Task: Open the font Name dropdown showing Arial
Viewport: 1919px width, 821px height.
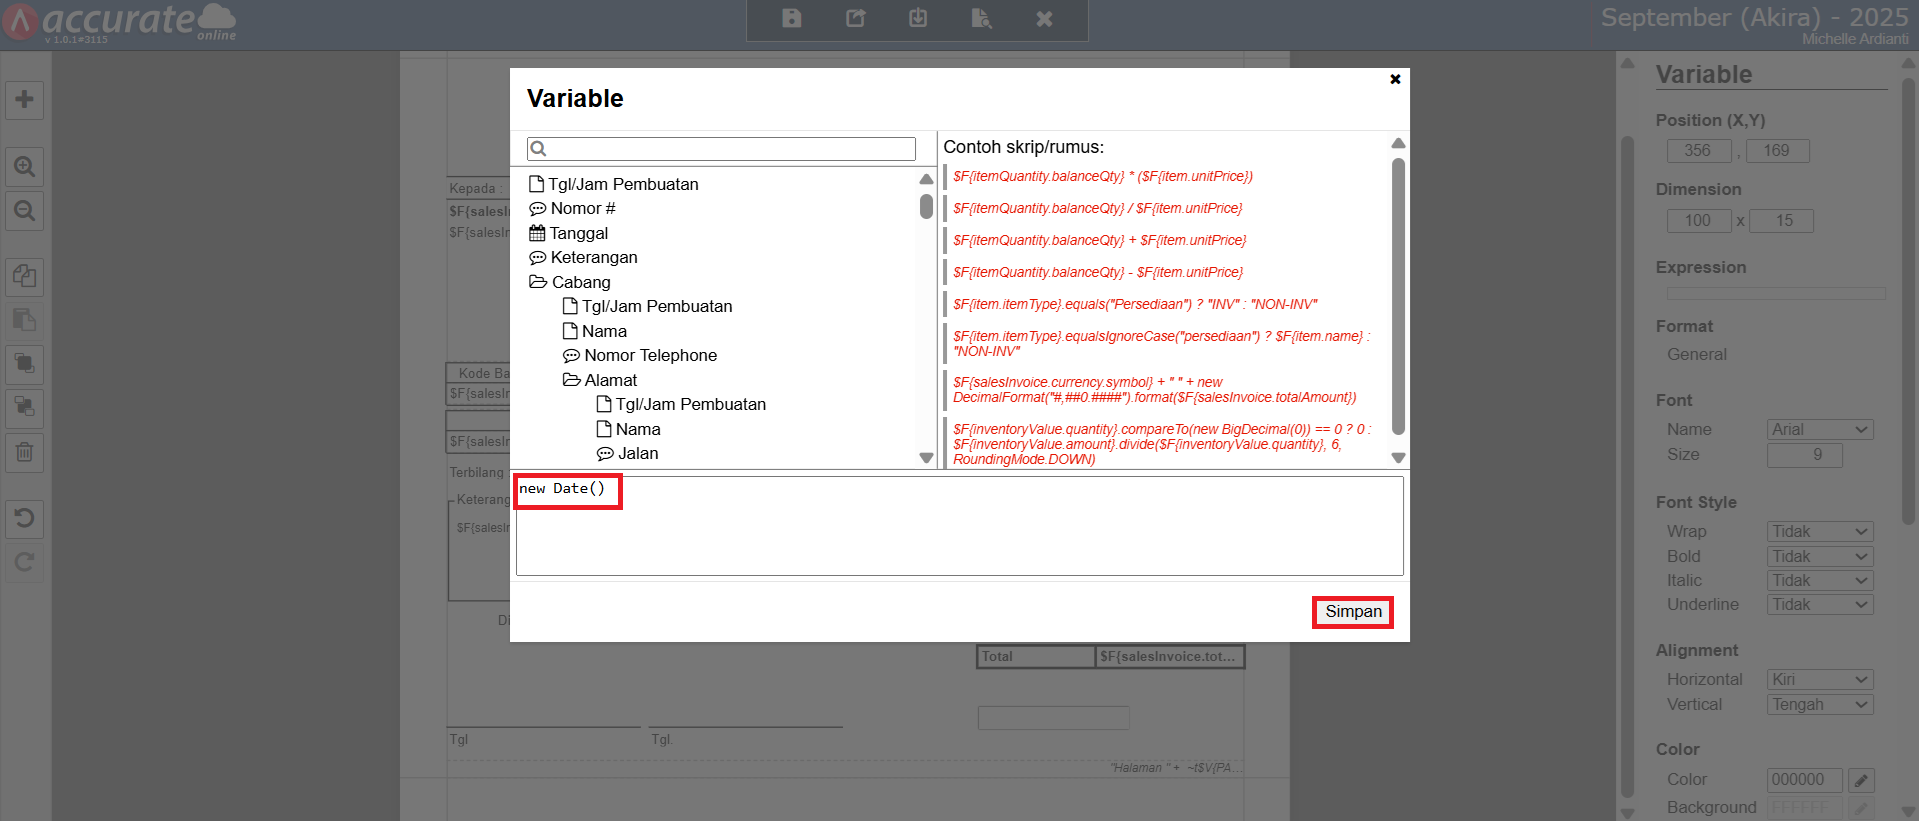Action: point(1819,430)
